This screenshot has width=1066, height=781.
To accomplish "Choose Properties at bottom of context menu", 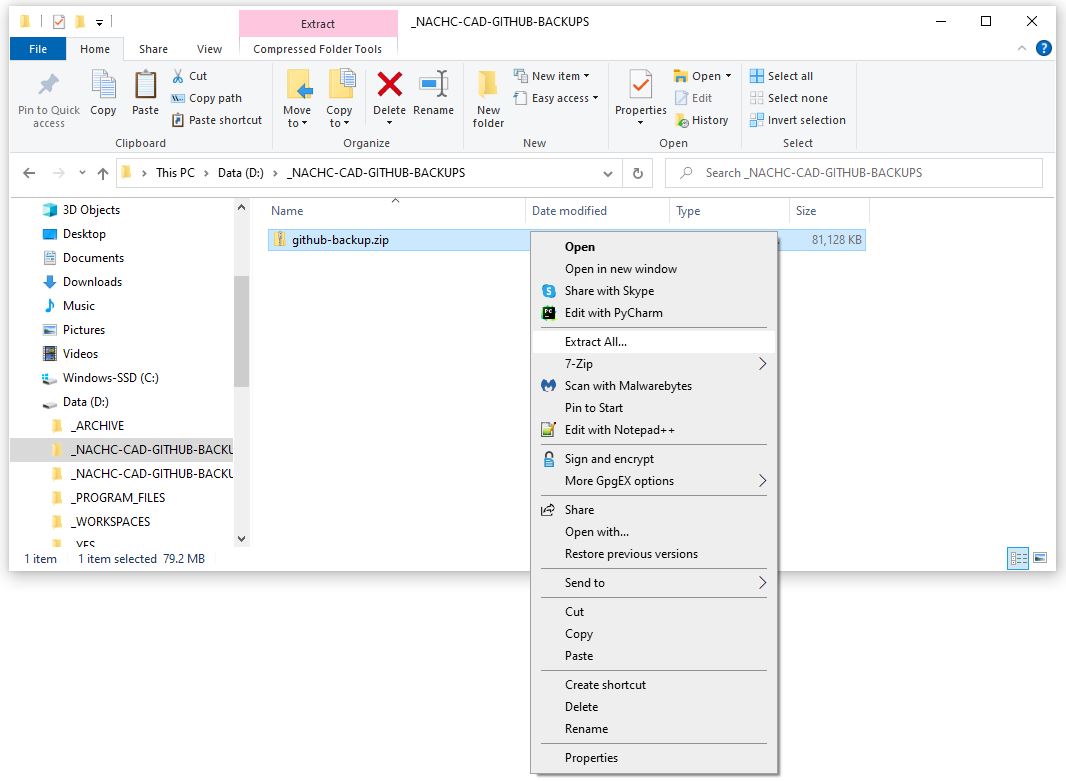I will coord(653,758).
